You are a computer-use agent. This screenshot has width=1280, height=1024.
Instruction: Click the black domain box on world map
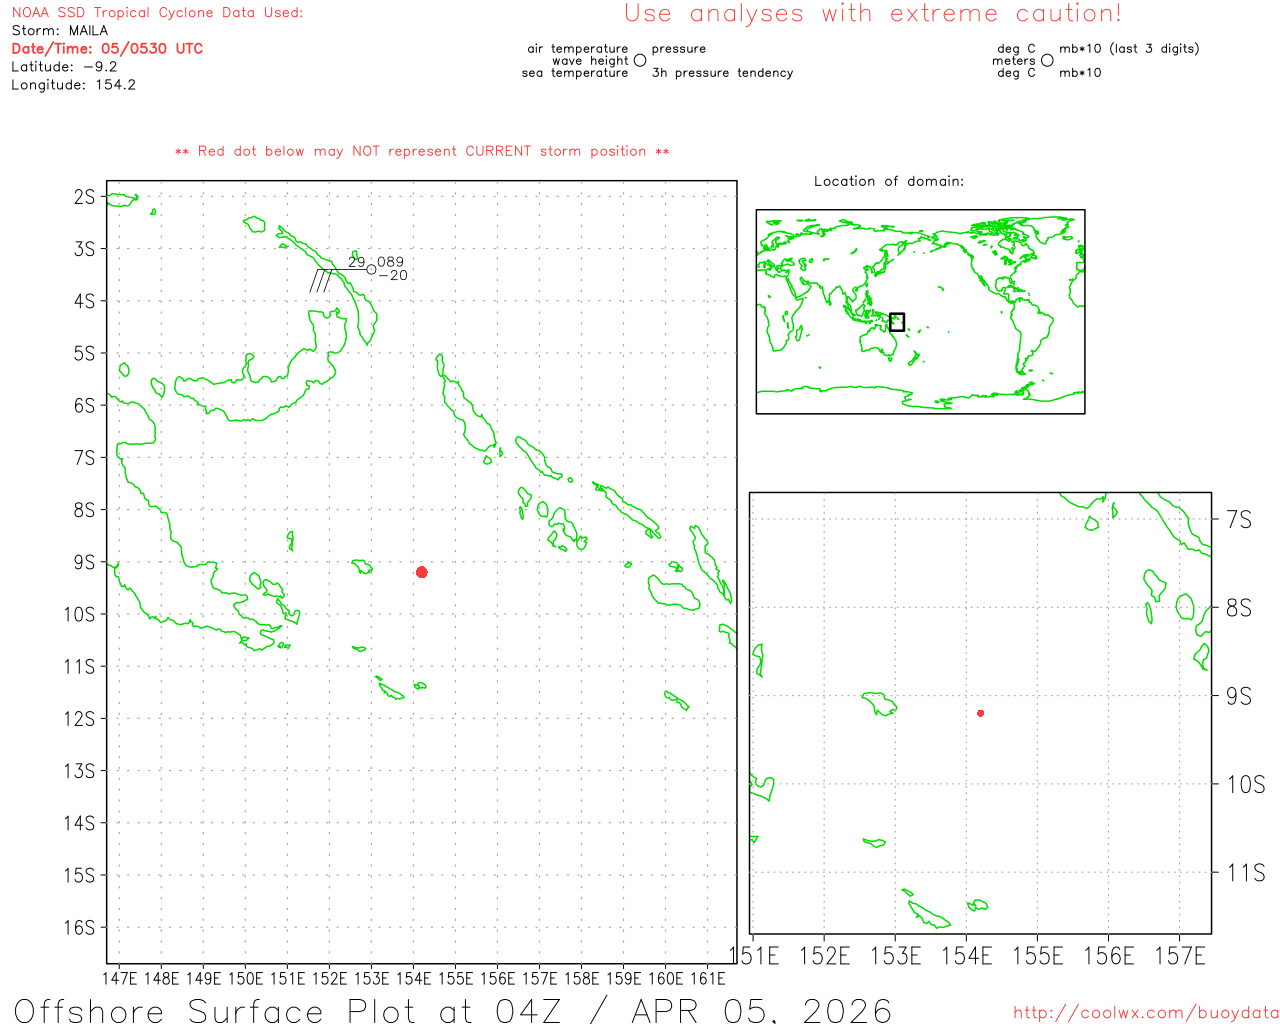pos(897,322)
